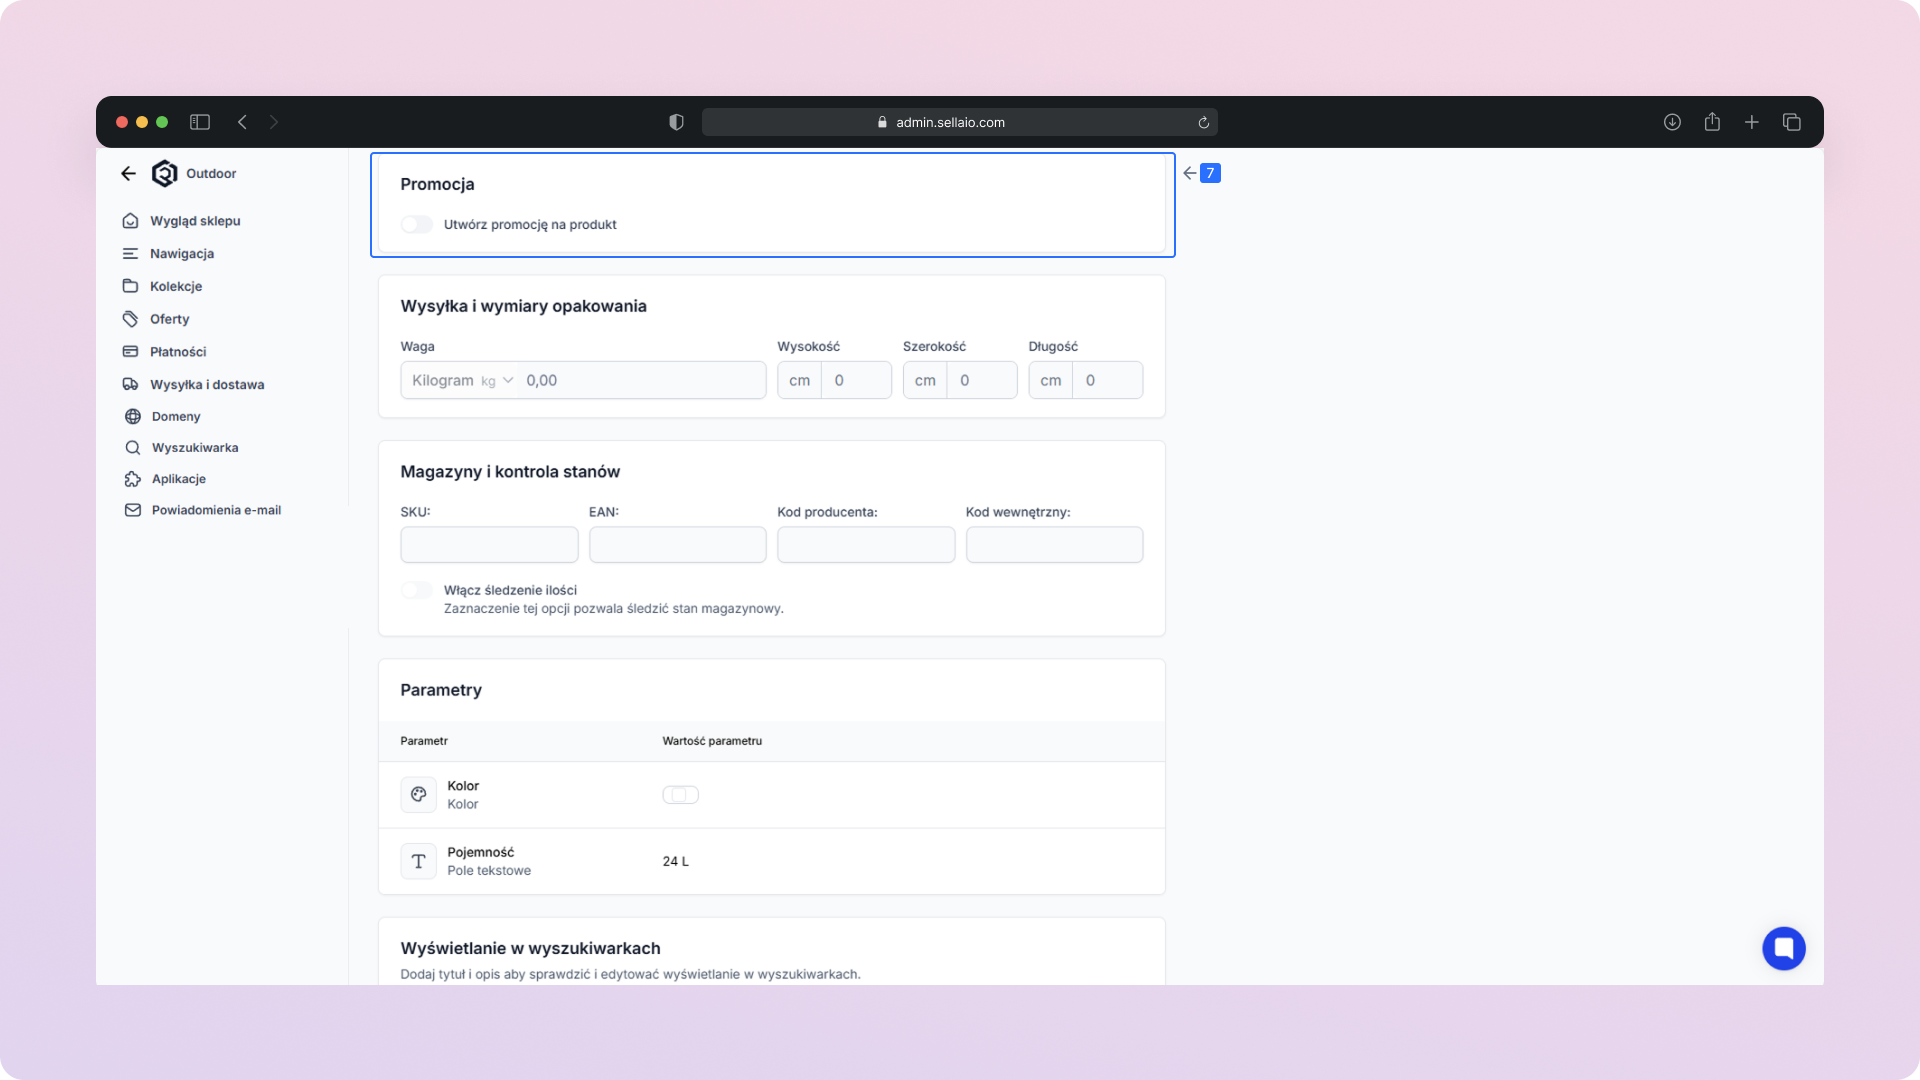Image resolution: width=1920 pixels, height=1080 pixels.
Task: Open chat support bubble
Action: (x=1783, y=948)
